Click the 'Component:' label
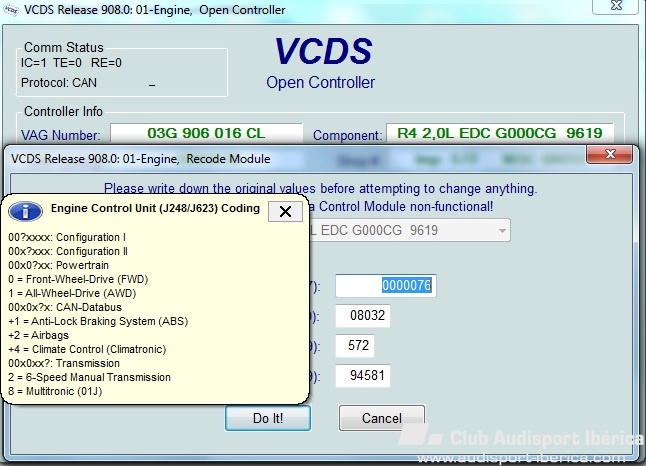 [x=347, y=135]
